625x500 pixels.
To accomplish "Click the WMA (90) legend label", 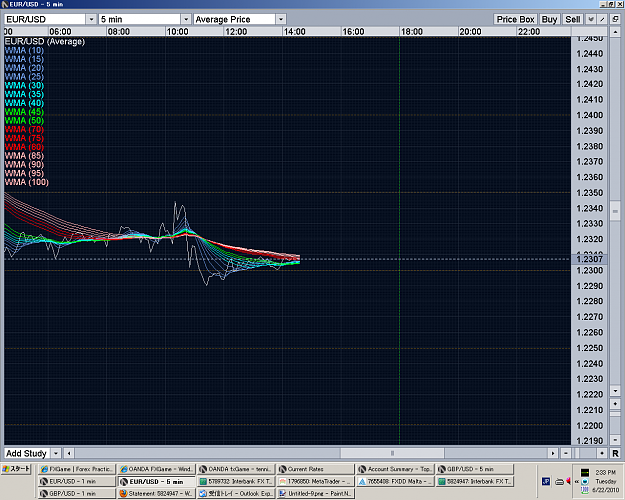I will [x=24, y=164].
